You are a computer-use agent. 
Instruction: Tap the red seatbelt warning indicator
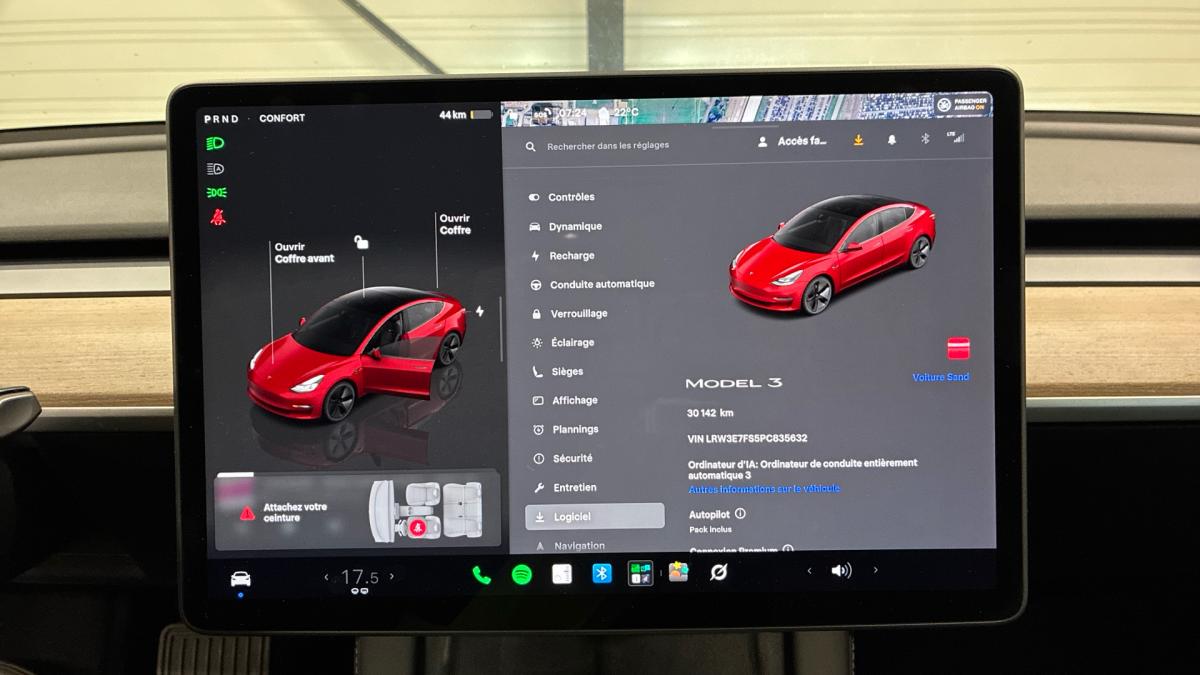[x=217, y=216]
